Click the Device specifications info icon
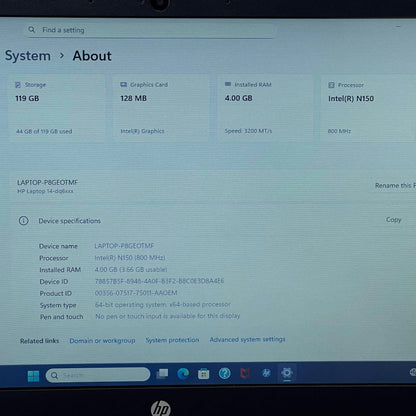 [24, 221]
